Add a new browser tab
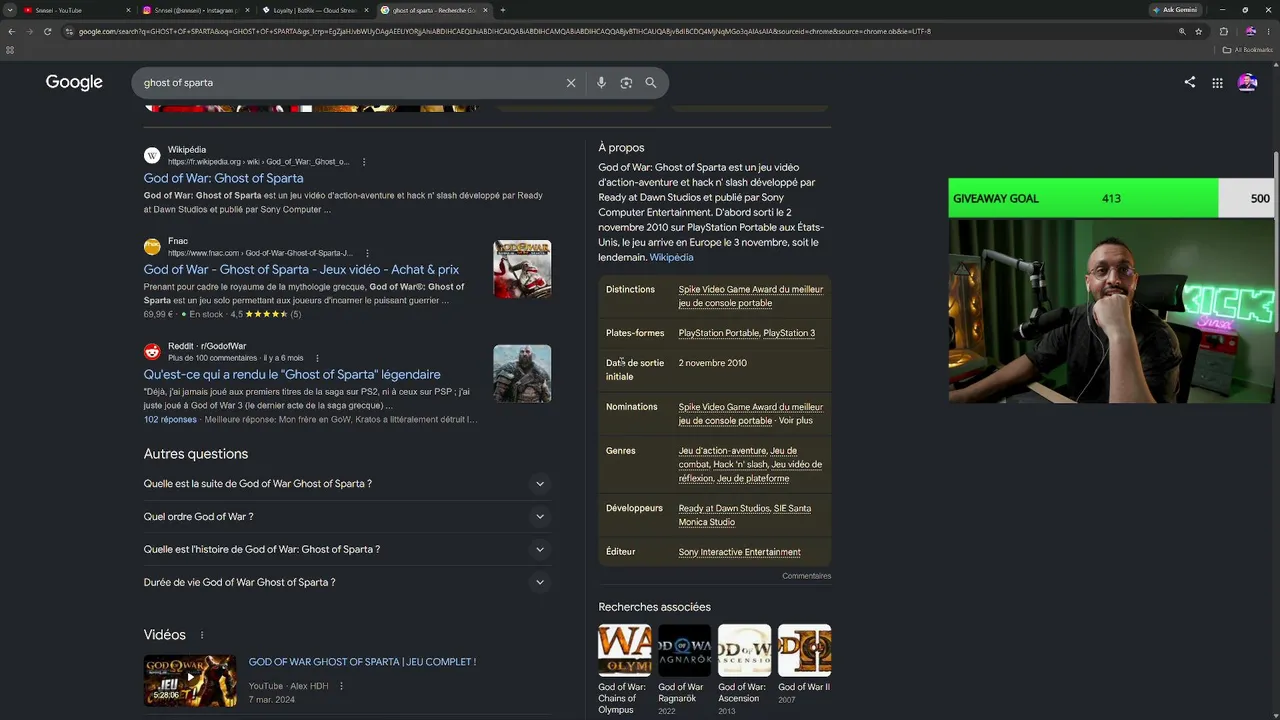This screenshot has height=720, width=1280. (502, 10)
